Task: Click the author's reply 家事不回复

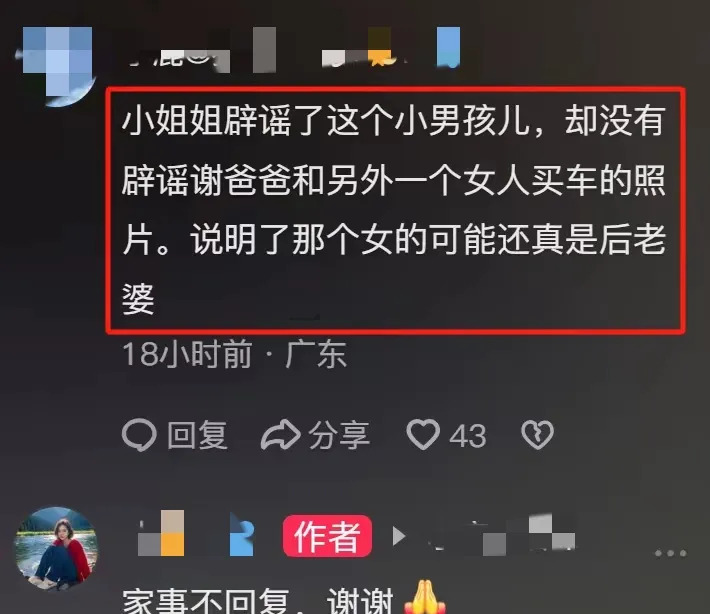Action: click(257, 601)
